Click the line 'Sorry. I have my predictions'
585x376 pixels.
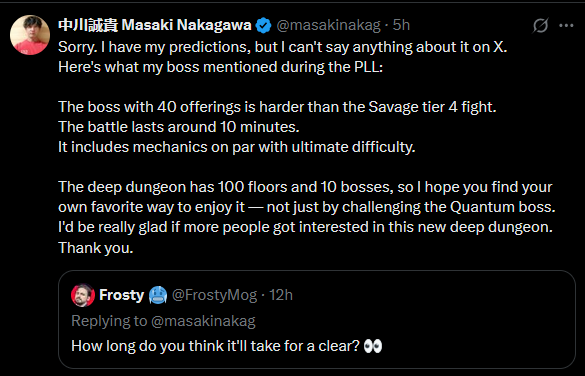click(x=283, y=47)
